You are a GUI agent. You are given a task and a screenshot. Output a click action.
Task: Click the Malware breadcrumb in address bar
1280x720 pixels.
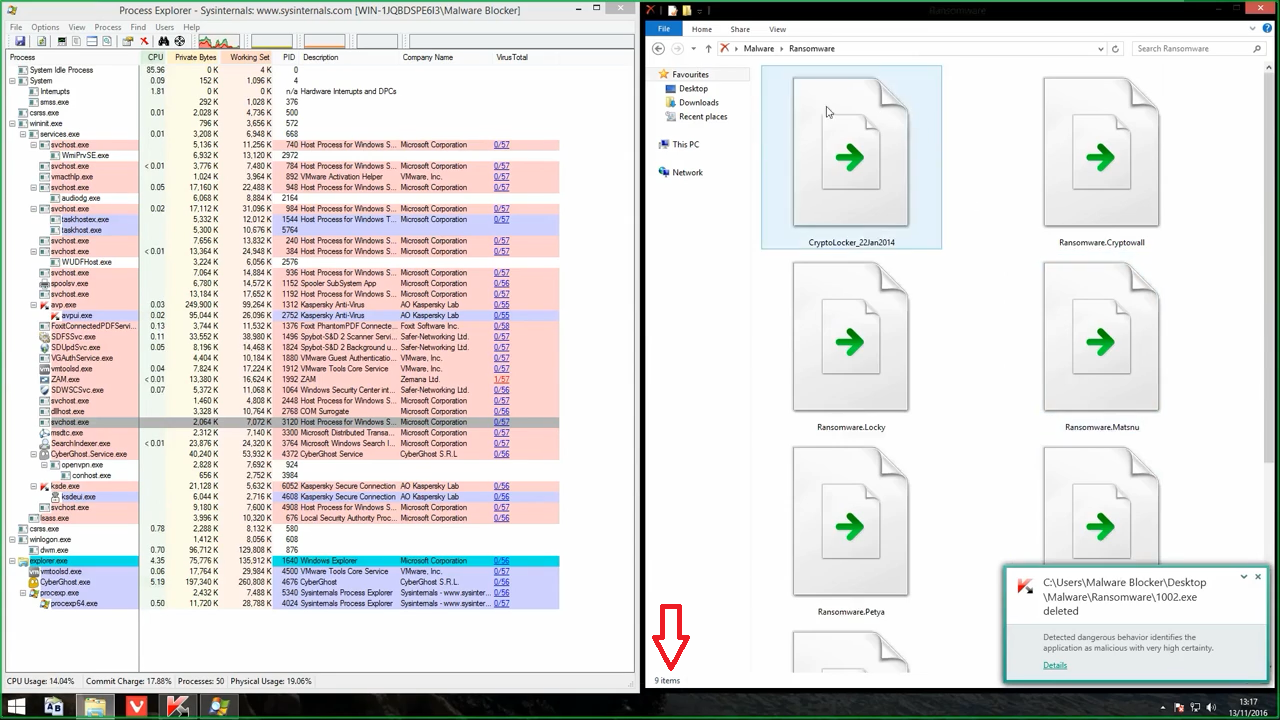759,48
